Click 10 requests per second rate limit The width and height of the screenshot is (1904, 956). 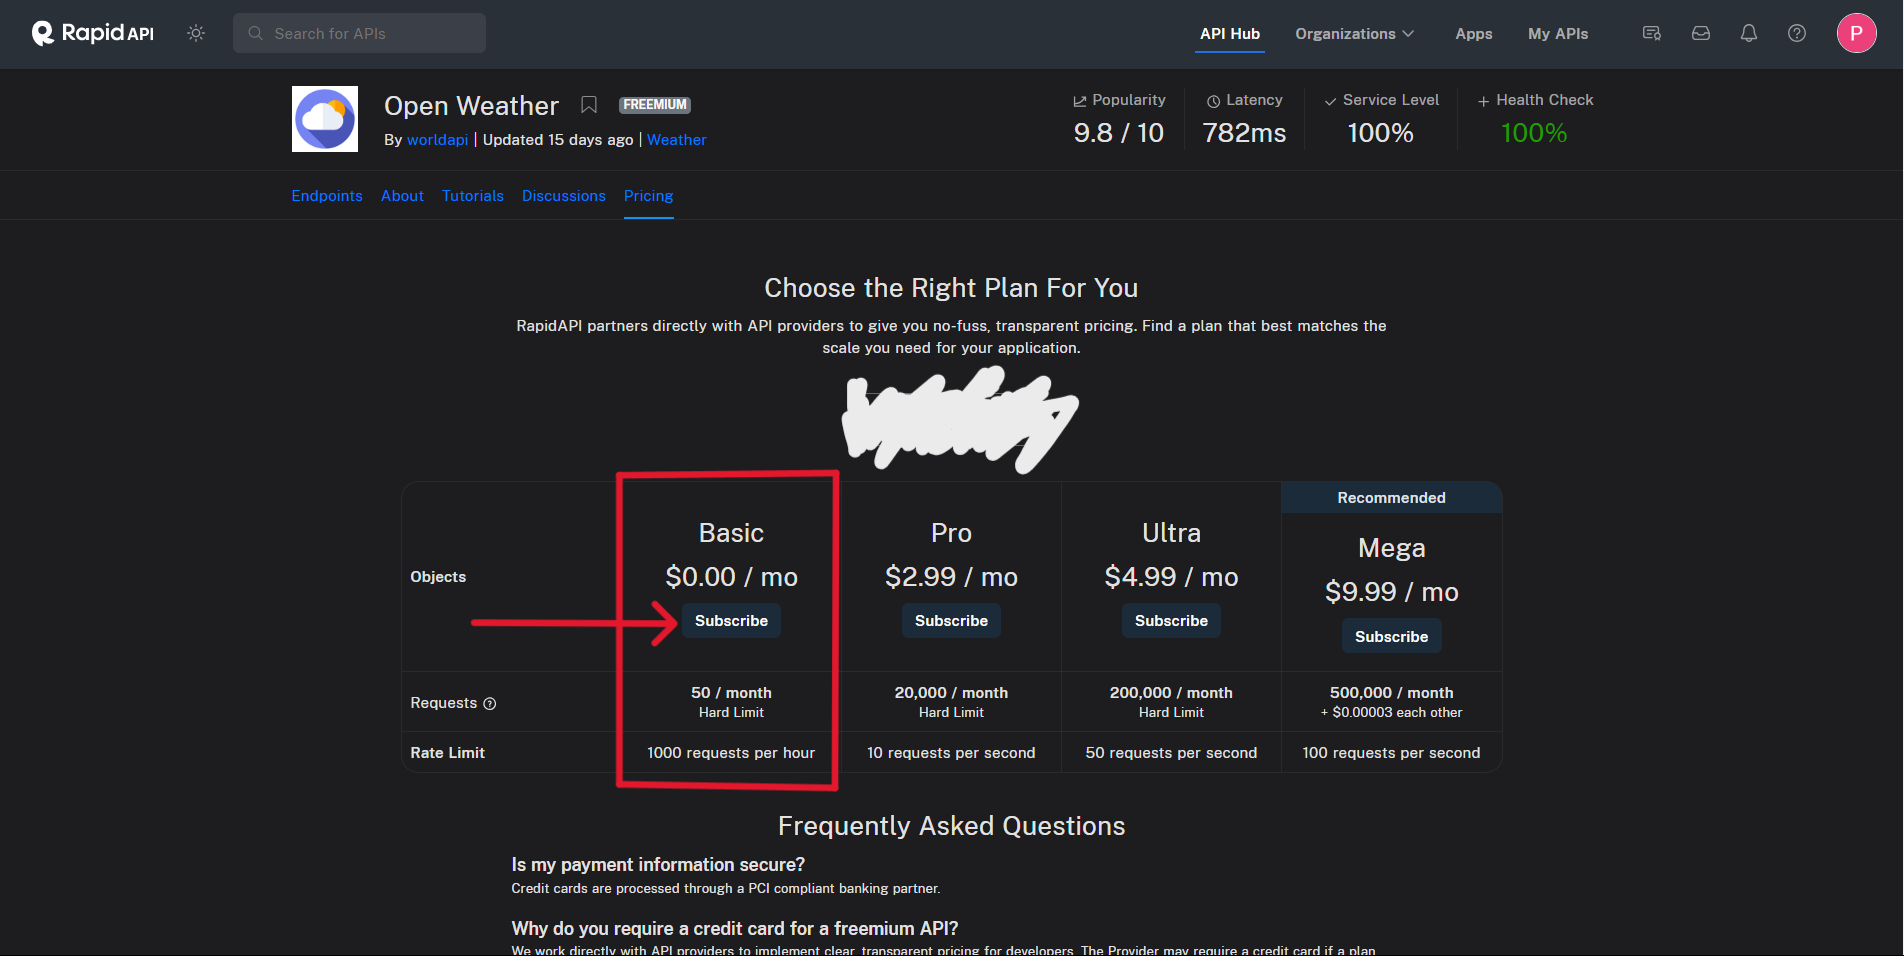(951, 753)
